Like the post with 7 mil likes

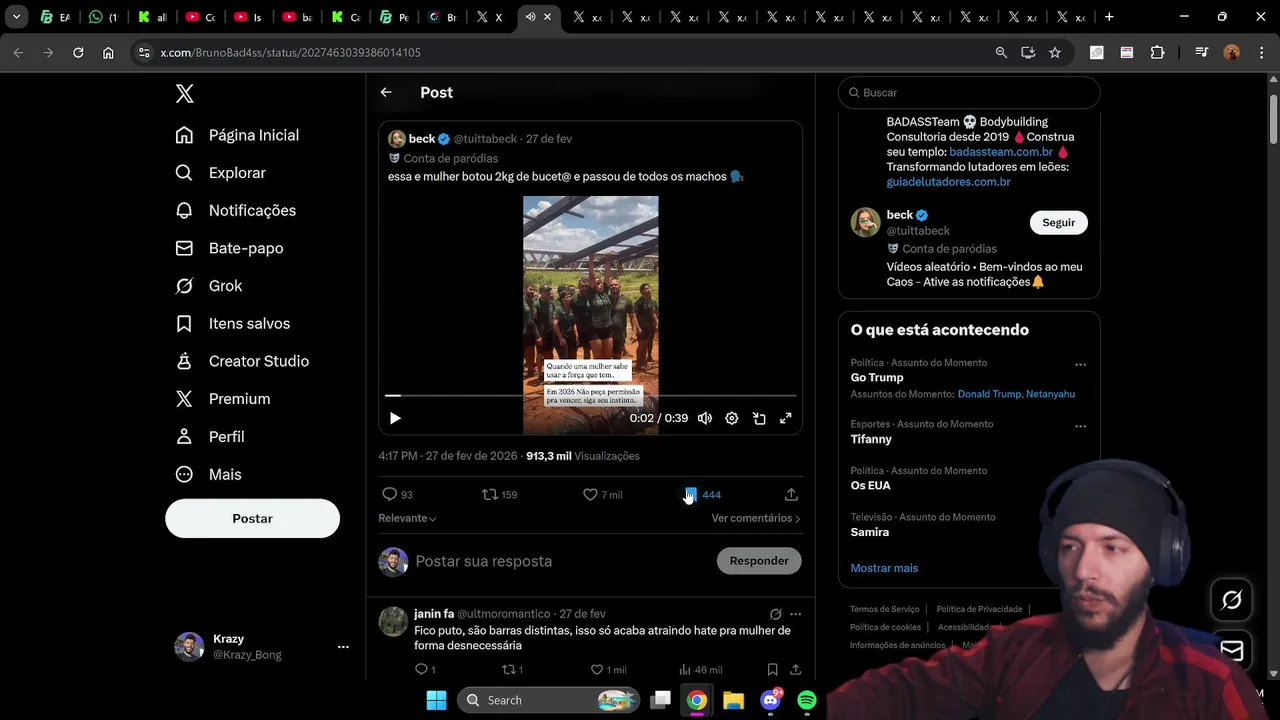(x=590, y=494)
